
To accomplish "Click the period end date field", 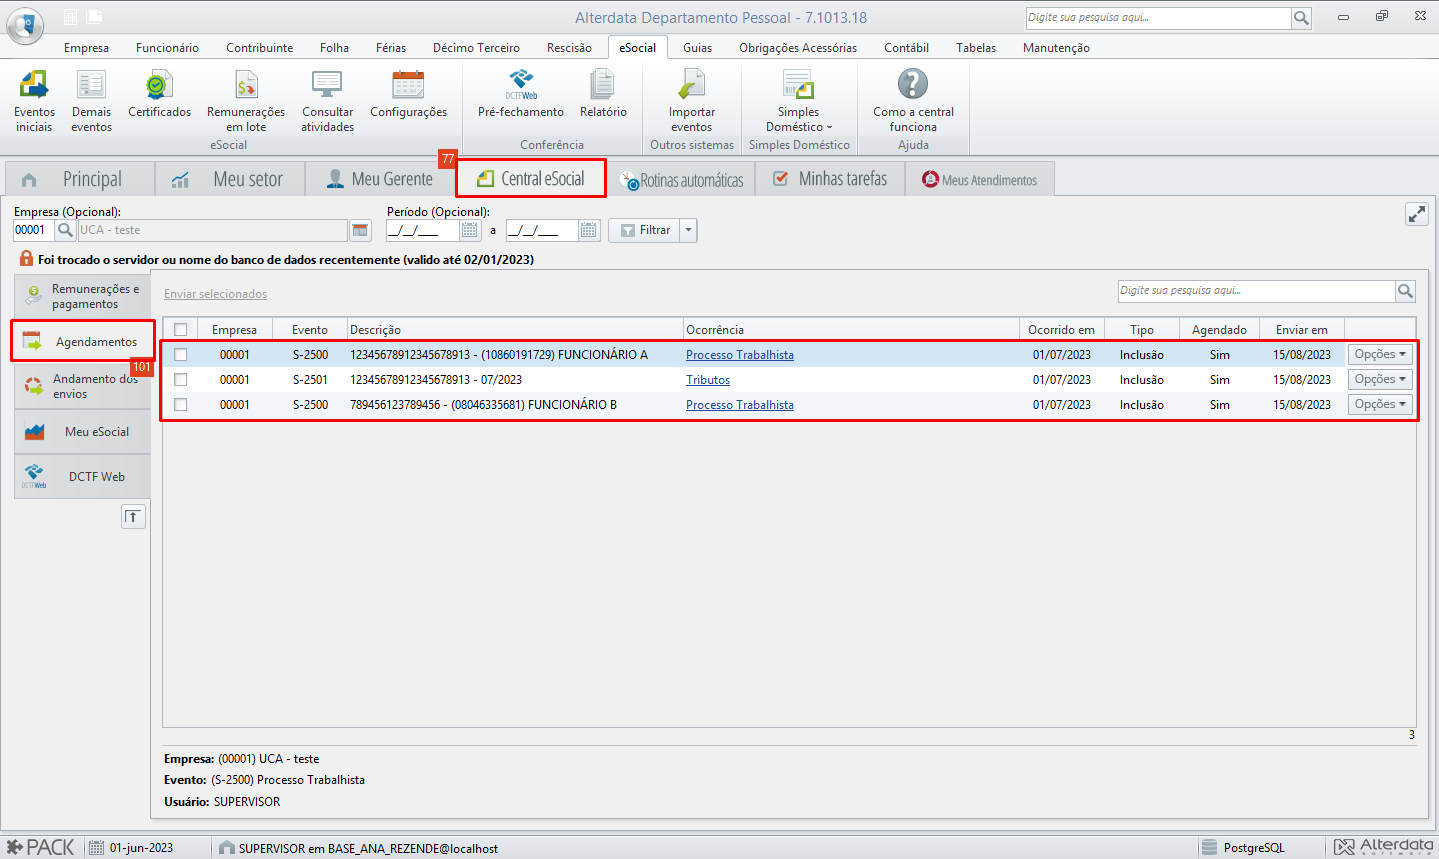I will pyautogui.click(x=542, y=230).
